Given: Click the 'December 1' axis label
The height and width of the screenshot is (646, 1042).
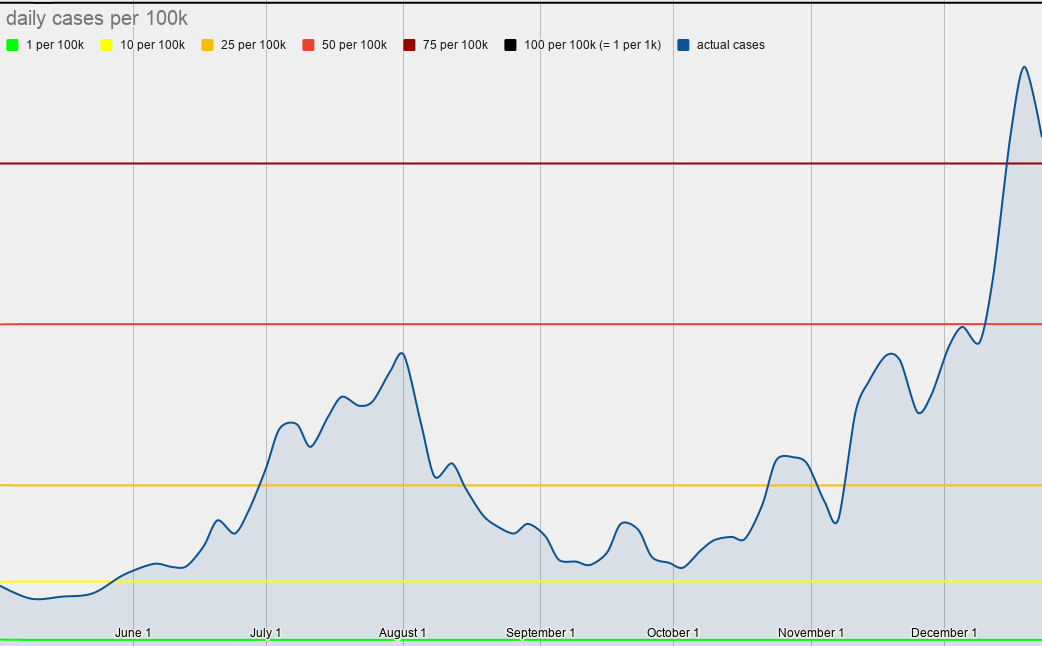Looking at the screenshot, I should [944, 633].
